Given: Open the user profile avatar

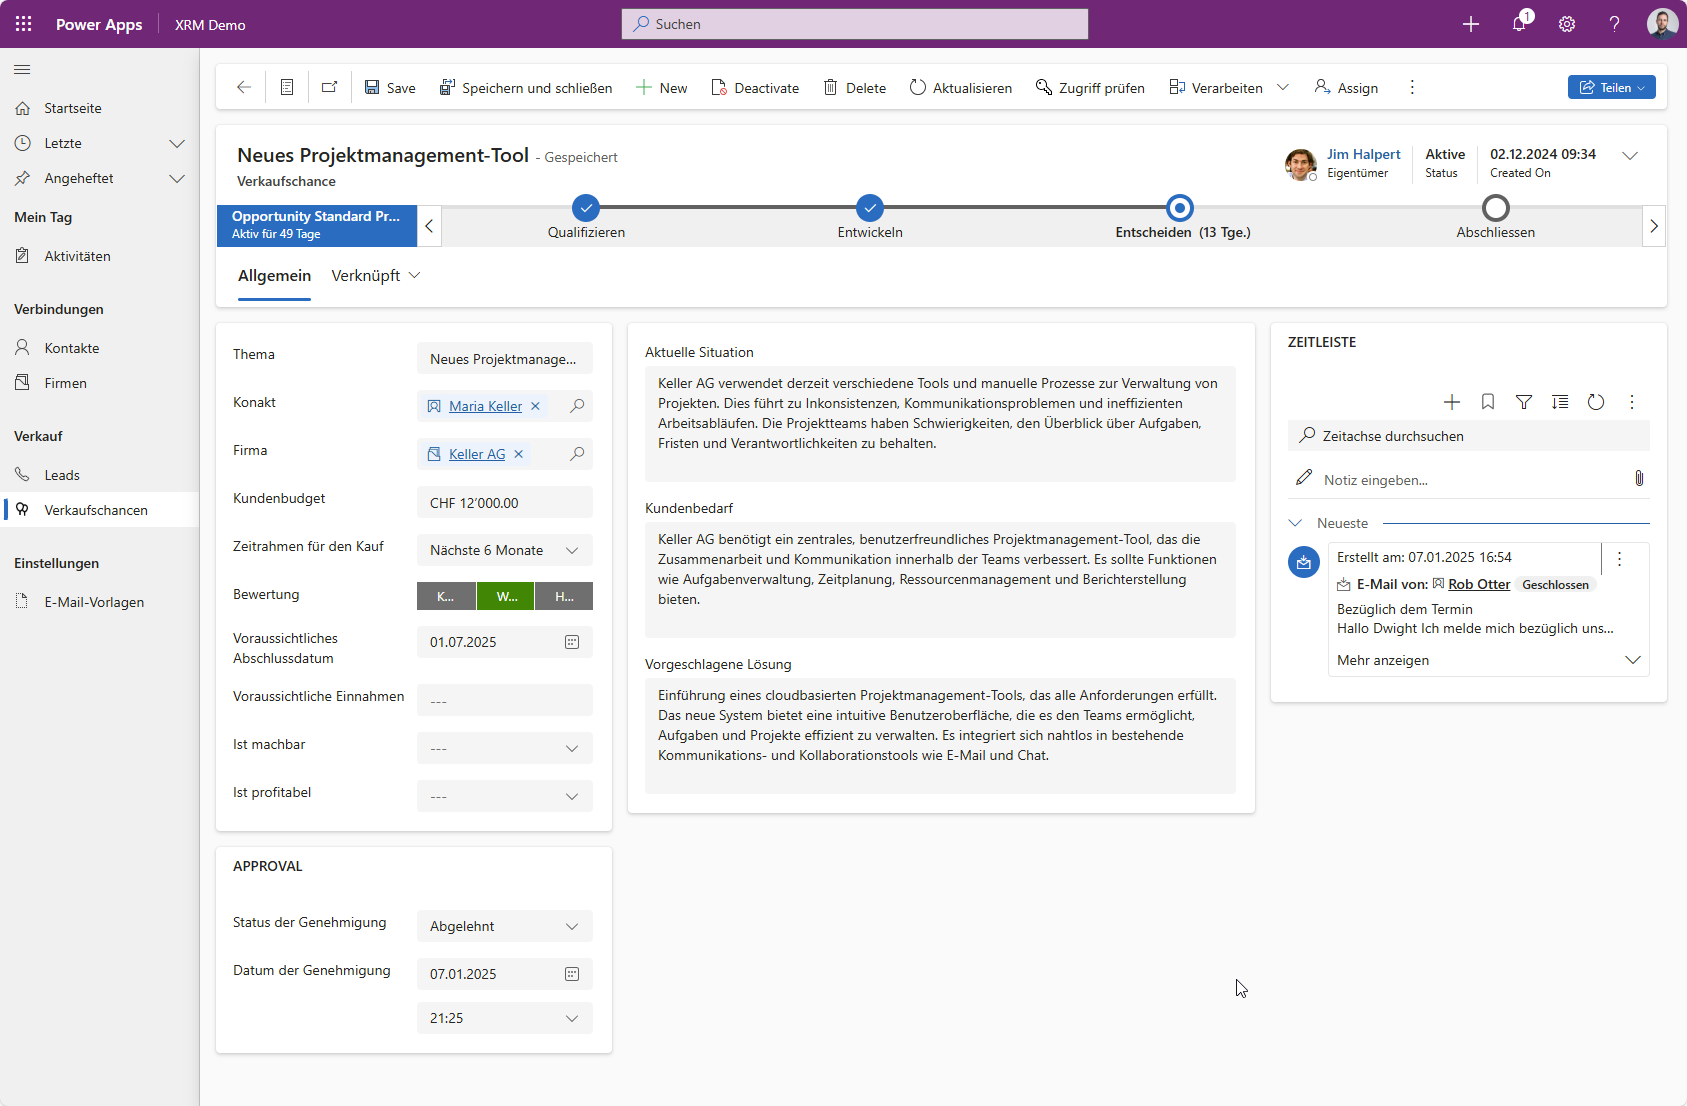Looking at the screenshot, I should coord(1662,24).
